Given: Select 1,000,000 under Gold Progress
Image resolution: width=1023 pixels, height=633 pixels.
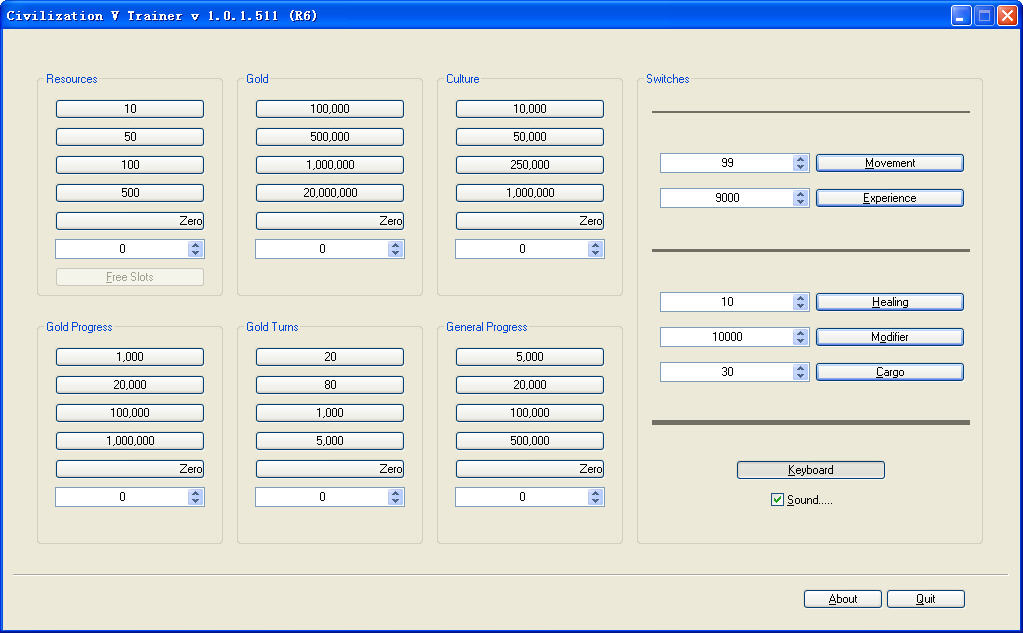Looking at the screenshot, I should pyautogui.click(x=130, y=441).
